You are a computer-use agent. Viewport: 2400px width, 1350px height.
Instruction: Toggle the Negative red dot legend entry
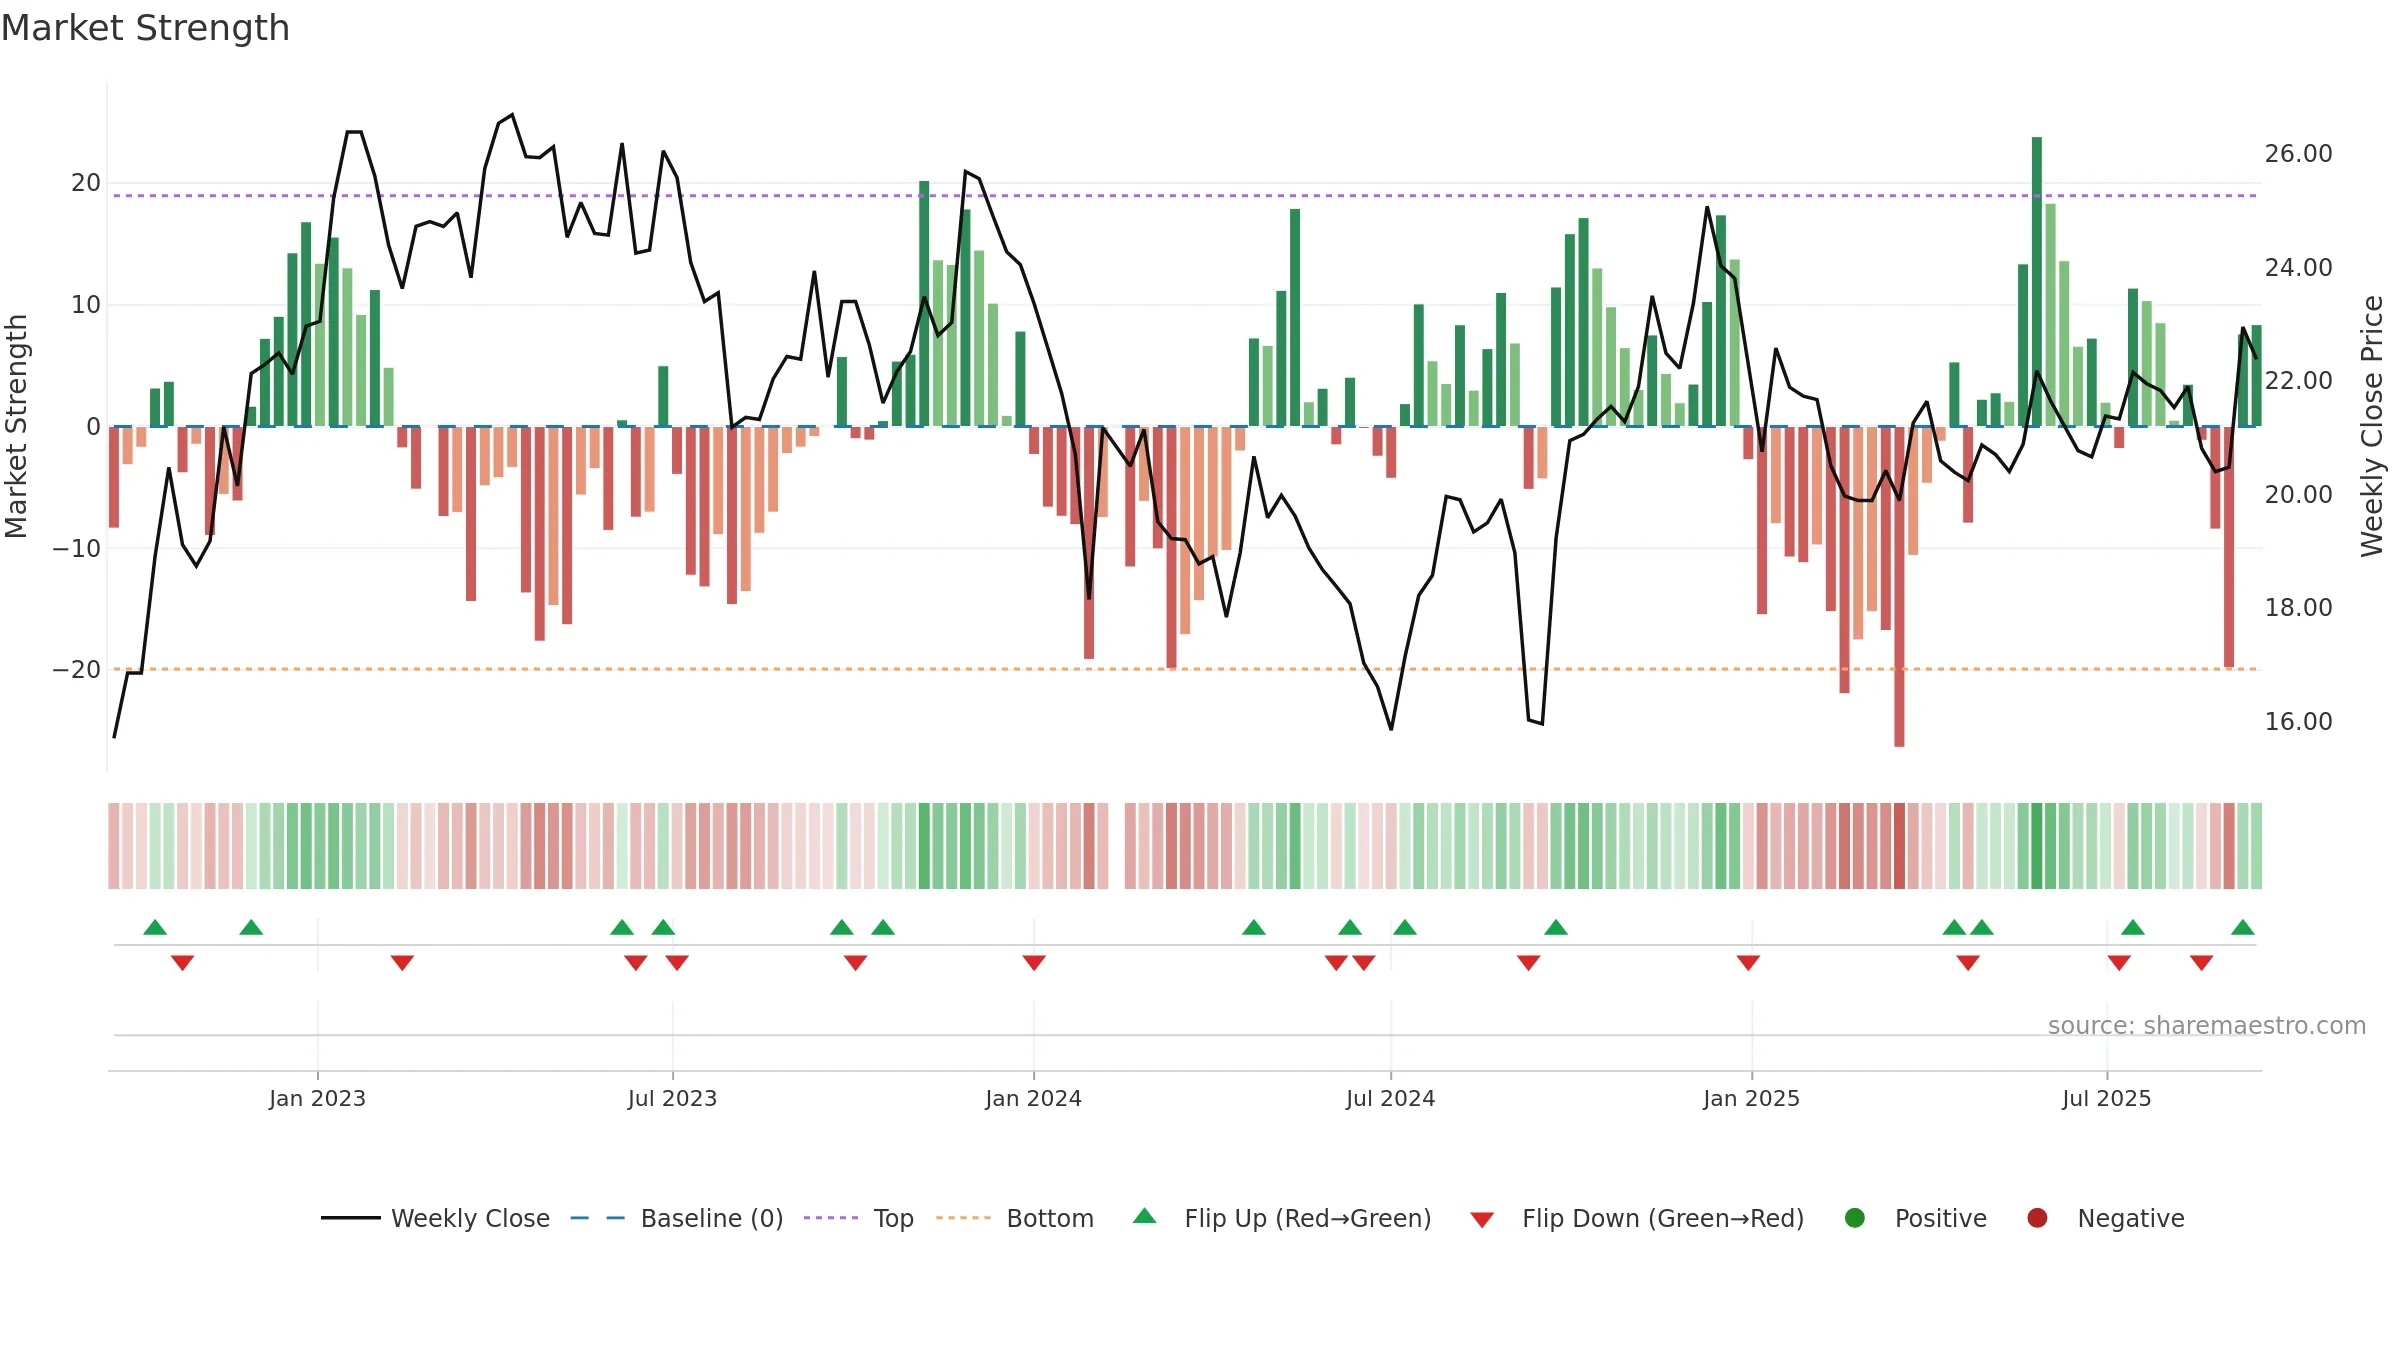coord(2105,1218)
